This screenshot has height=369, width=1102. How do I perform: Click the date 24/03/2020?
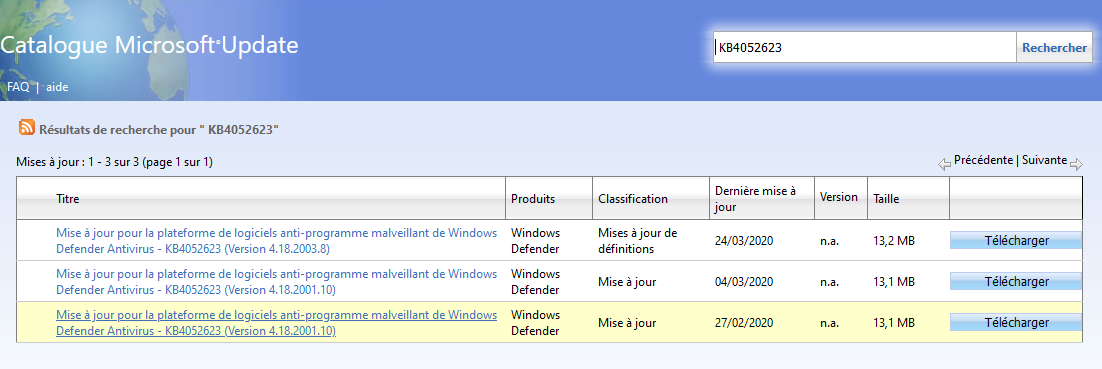744,241
